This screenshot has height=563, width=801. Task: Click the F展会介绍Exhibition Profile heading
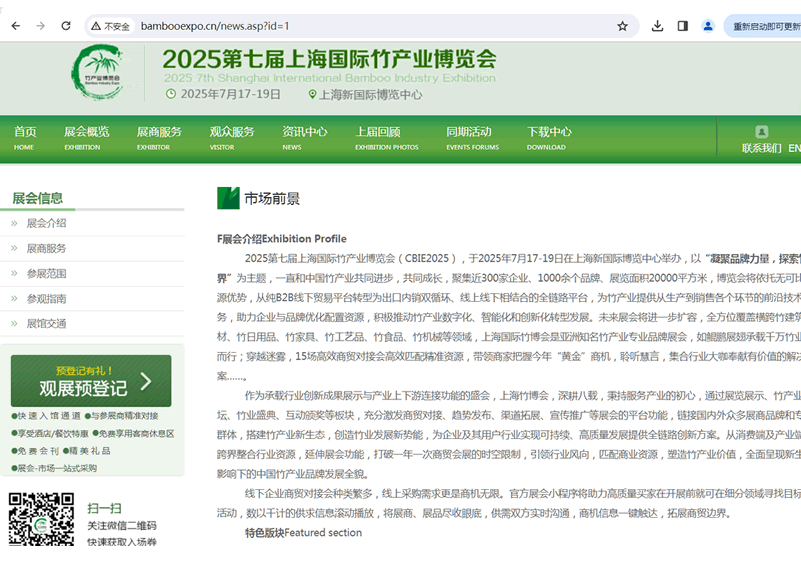point(281,239)
